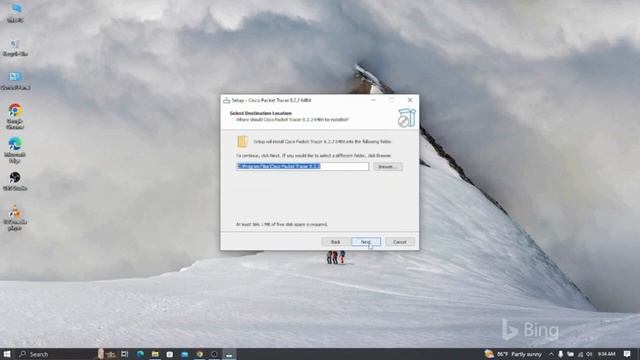640x360 pixels.
Task: Select the OBS Studio desktop shortcut
Action: tap(15, 181)
